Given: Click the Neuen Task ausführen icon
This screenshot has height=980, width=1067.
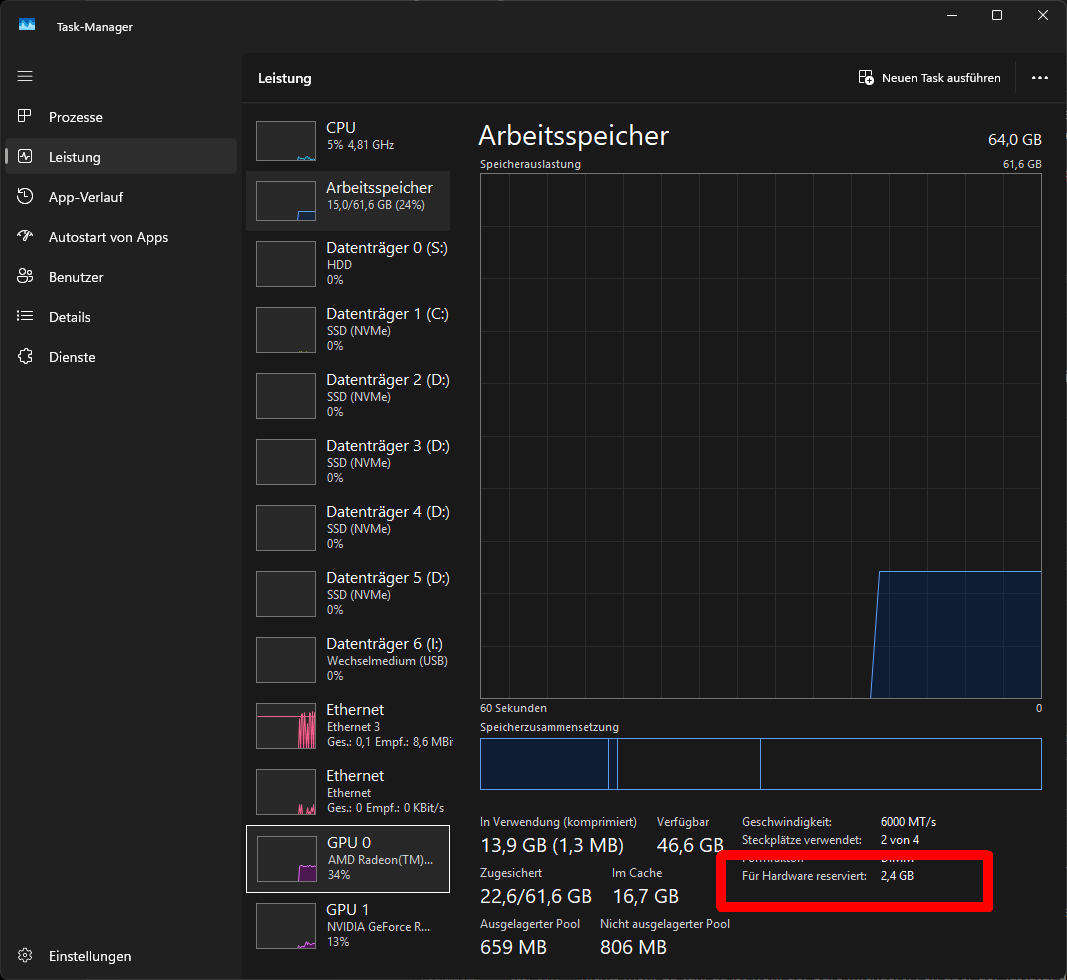Looking at the screenshot, I should (x=866, y=78).
